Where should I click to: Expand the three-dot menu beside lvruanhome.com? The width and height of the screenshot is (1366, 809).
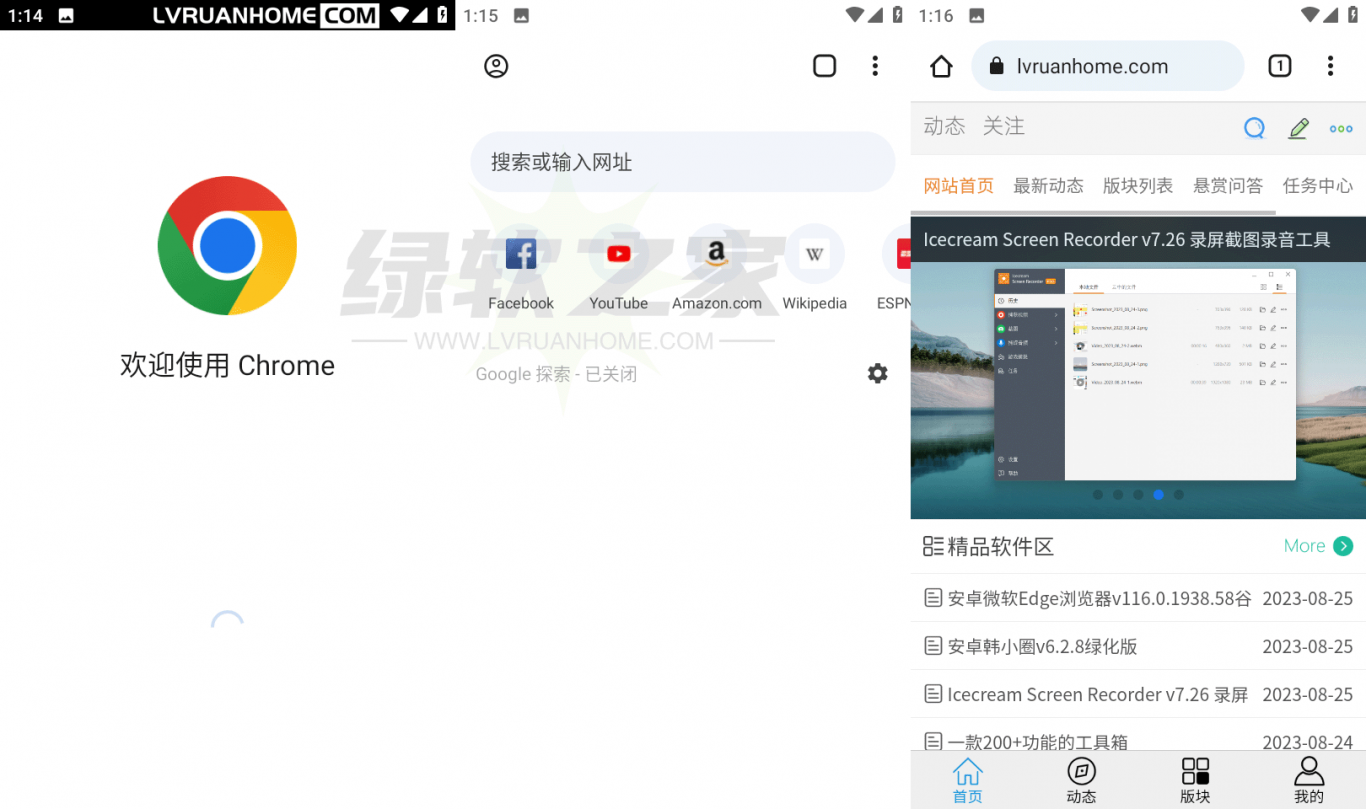(1330, 67)
